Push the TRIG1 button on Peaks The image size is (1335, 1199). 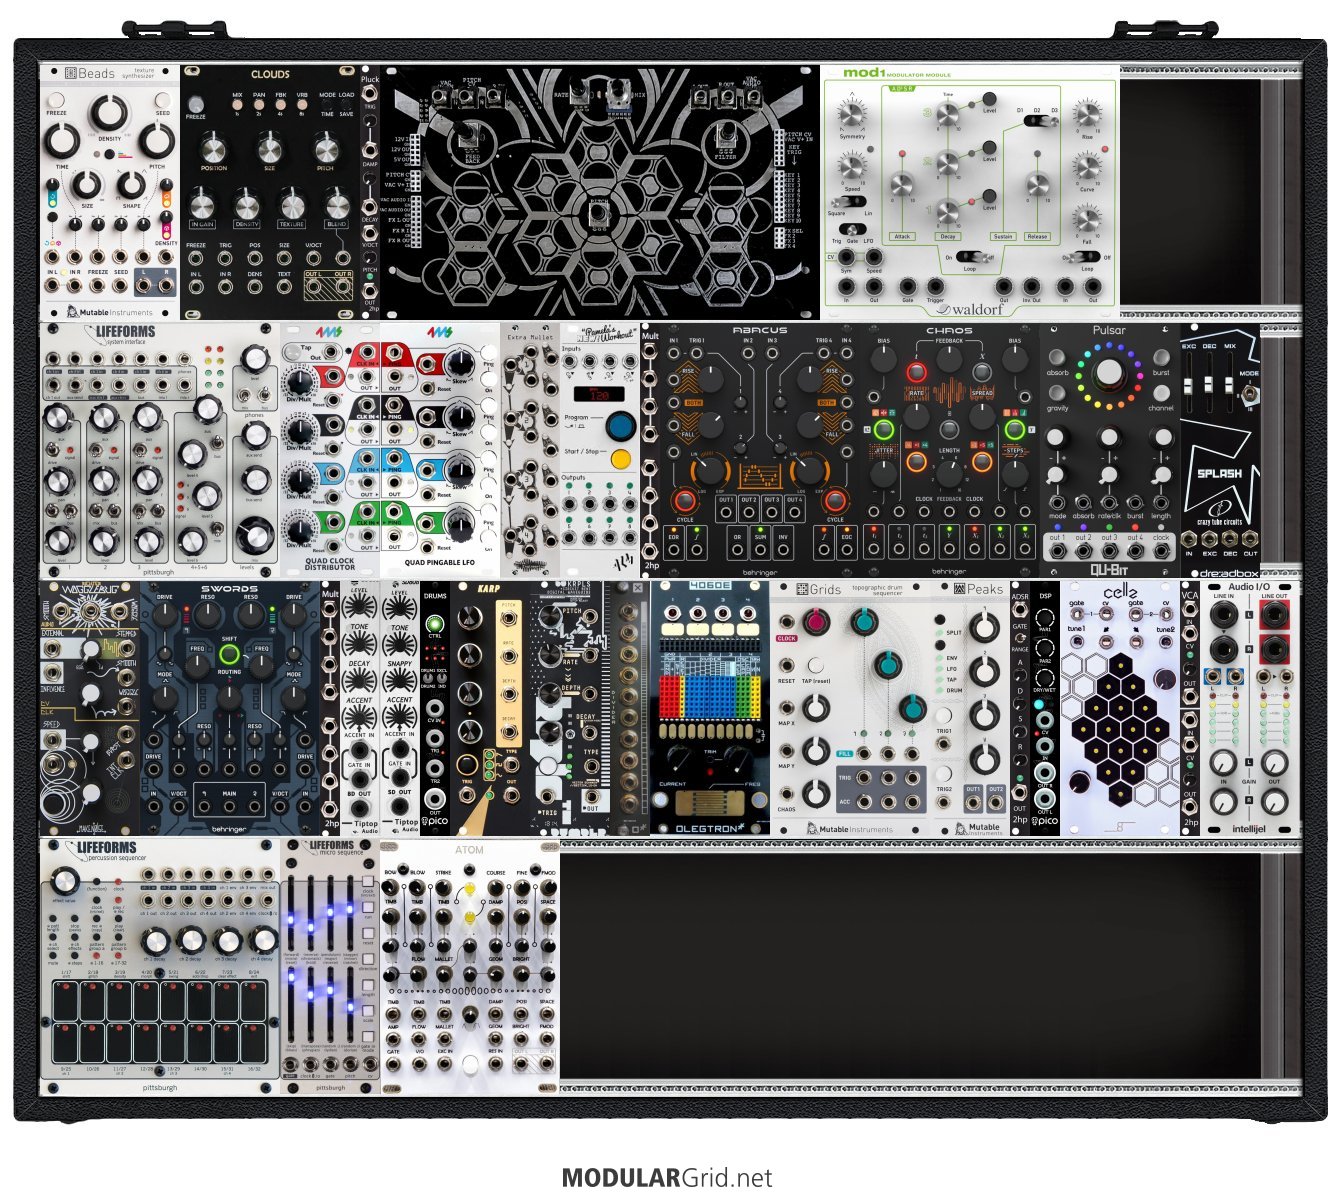944,716
